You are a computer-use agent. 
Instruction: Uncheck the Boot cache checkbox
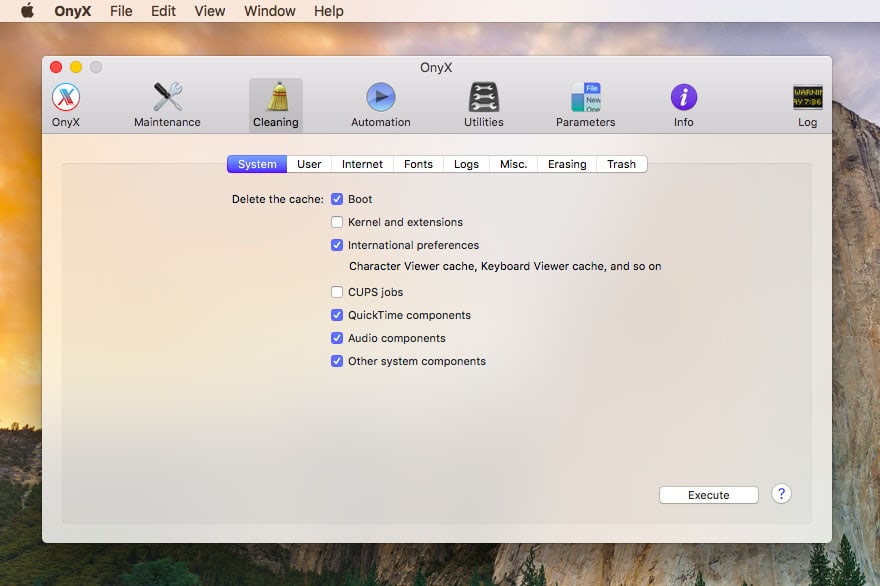click(337, 199)
